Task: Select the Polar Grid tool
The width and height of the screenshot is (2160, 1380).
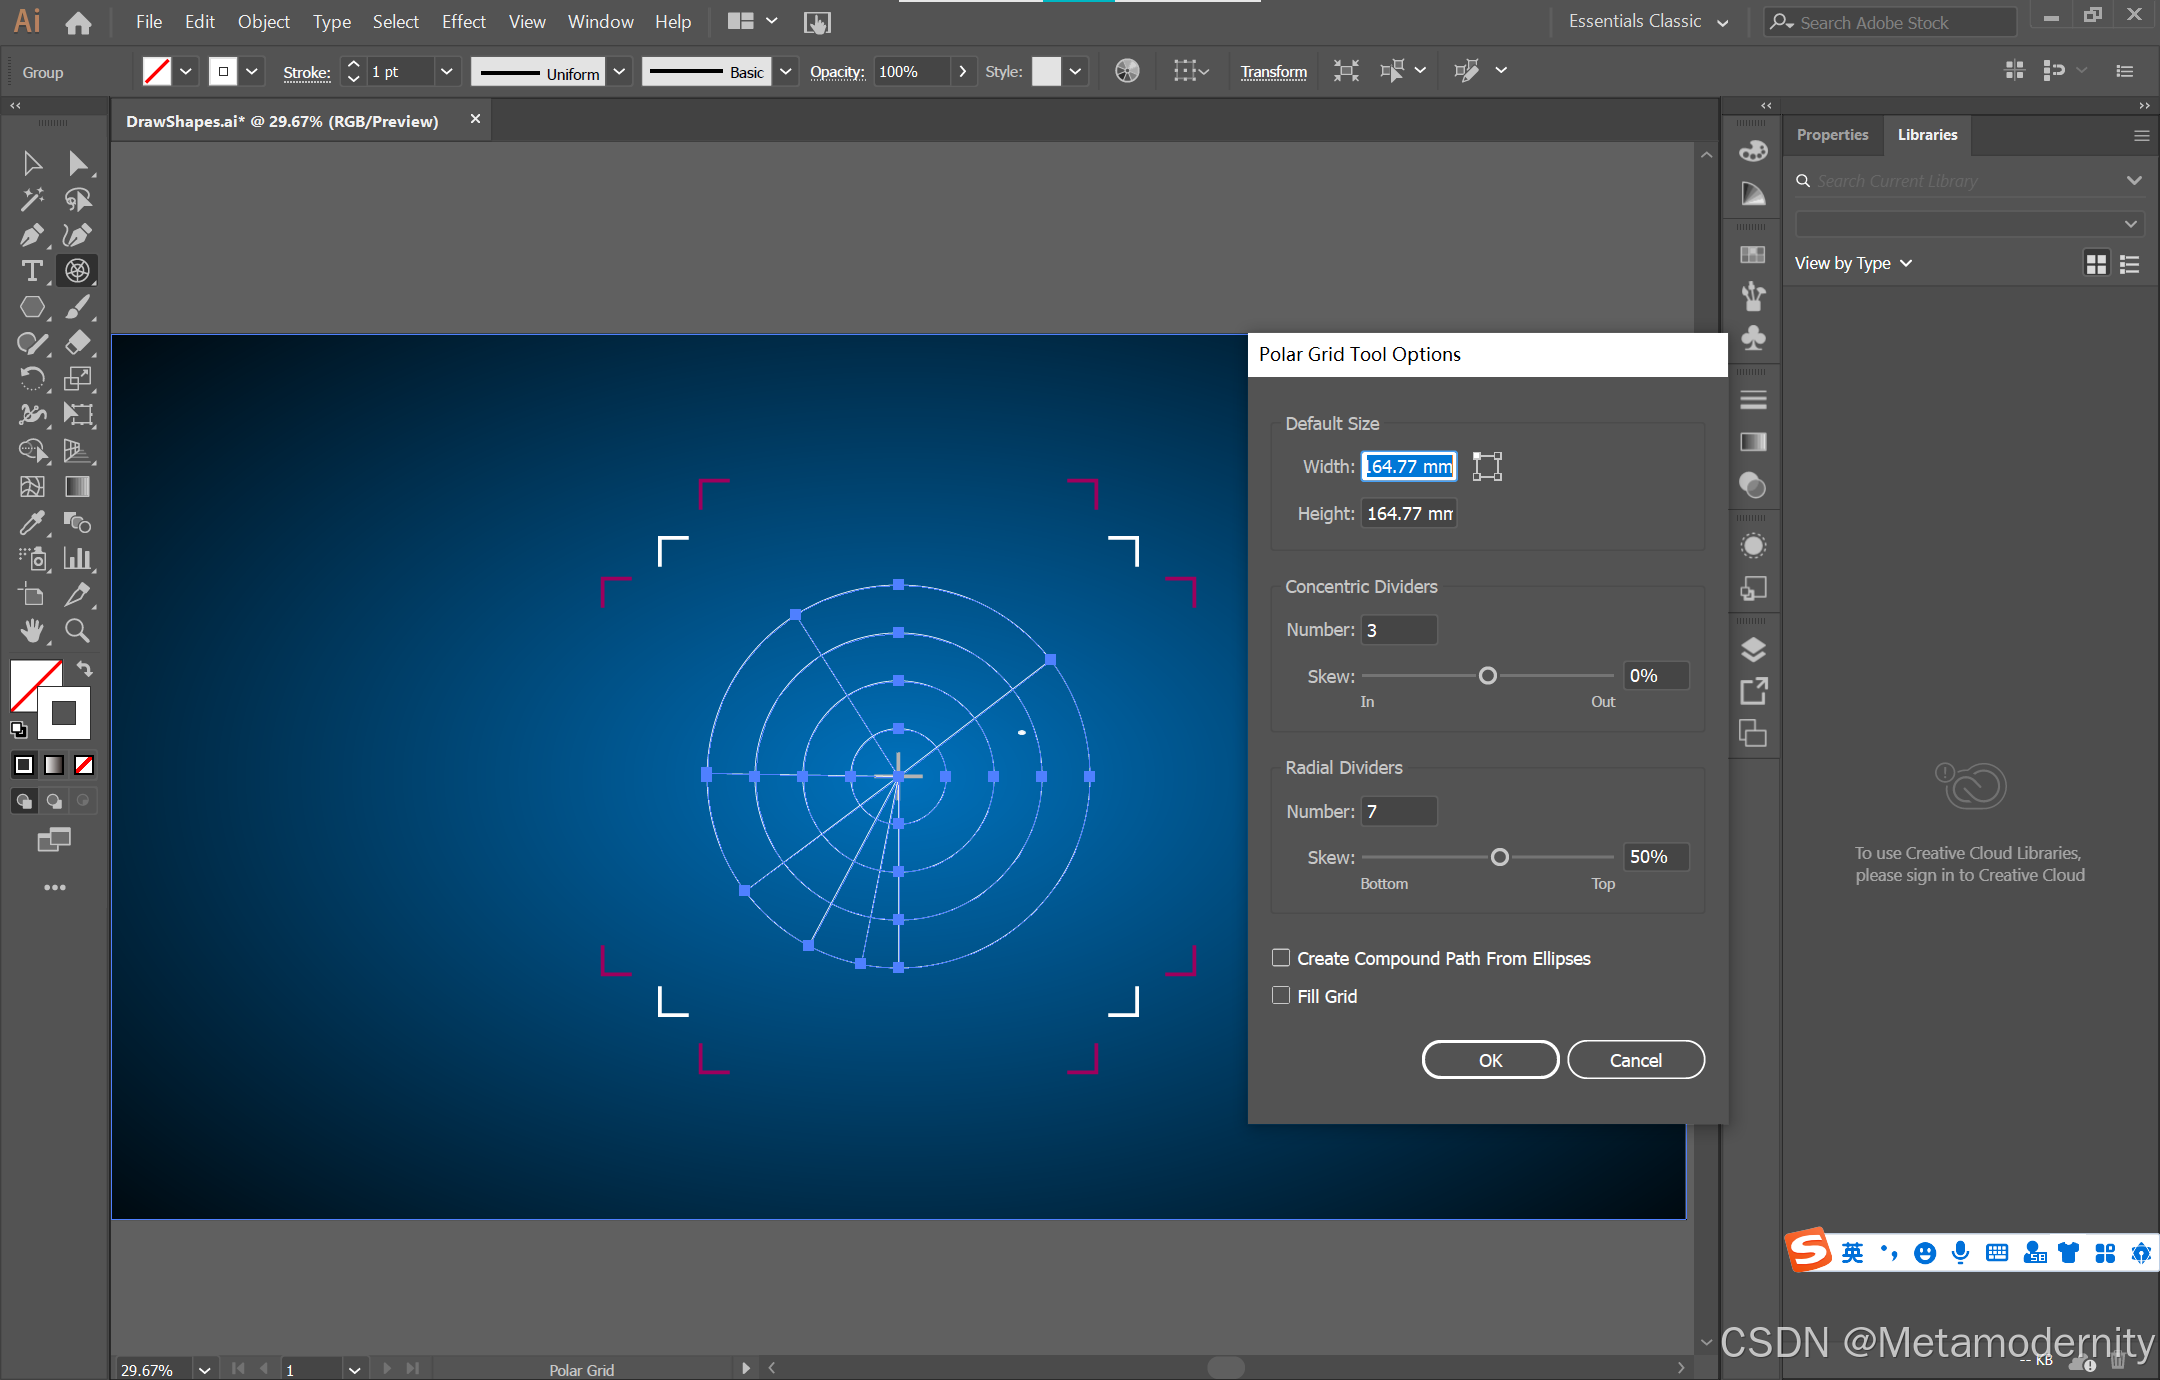Action: tap(77, 271)
